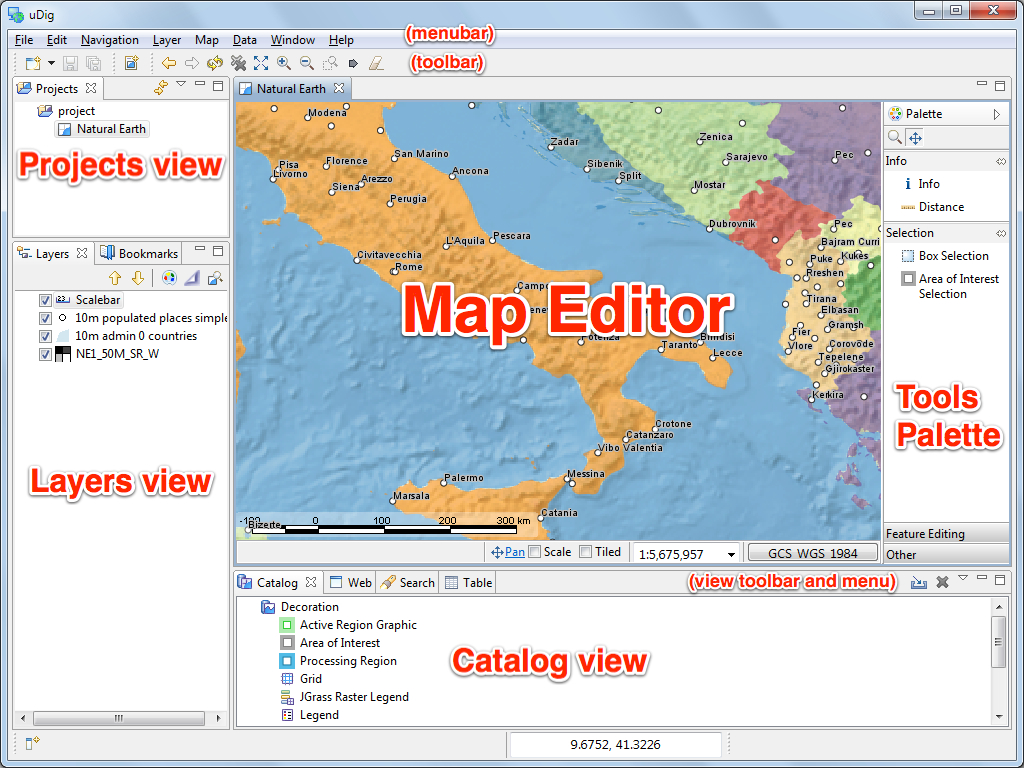Screen dimensions: 1024x768
Task: Expand the Other drawer in Palette
Action: click(x=946, y=554)
